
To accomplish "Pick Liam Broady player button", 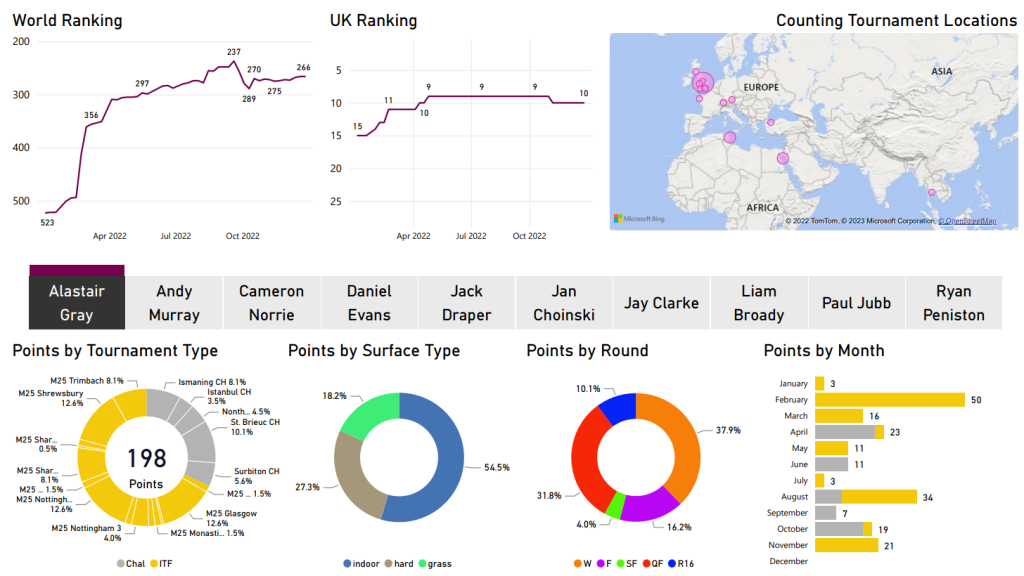I will click(x=758, y=302).
